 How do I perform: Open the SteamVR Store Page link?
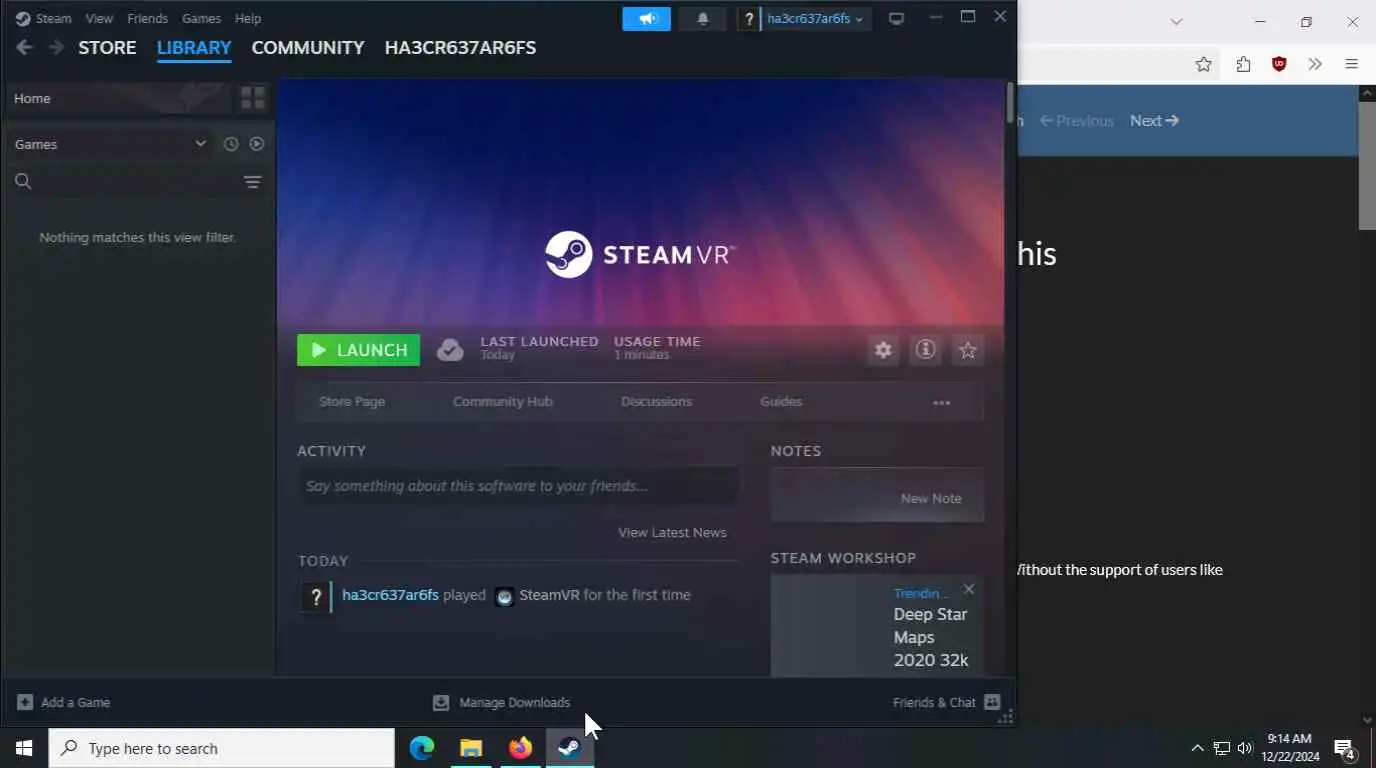(352, 402)
